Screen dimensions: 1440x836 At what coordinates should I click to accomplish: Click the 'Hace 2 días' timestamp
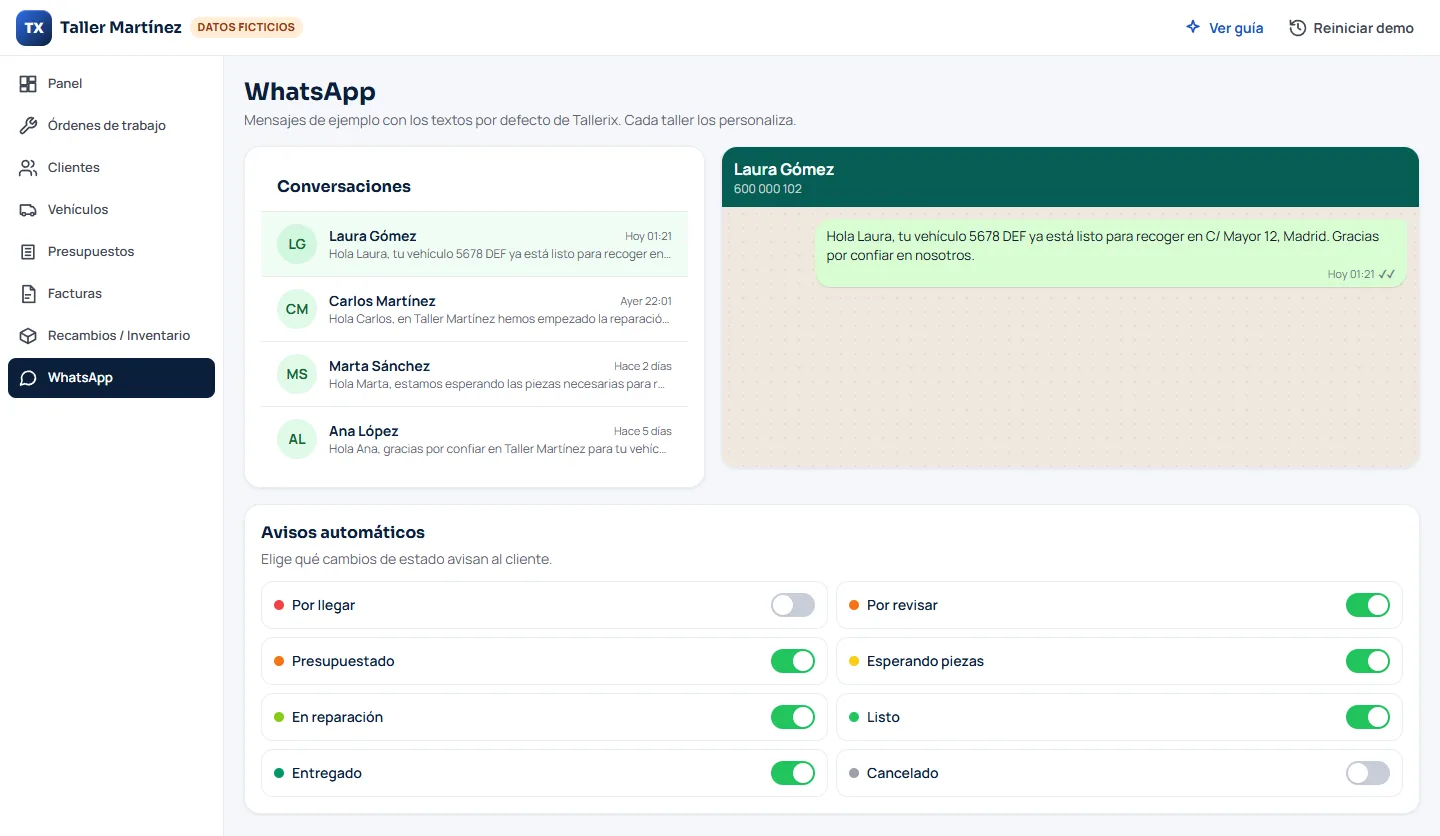click(x=643, y=366)
